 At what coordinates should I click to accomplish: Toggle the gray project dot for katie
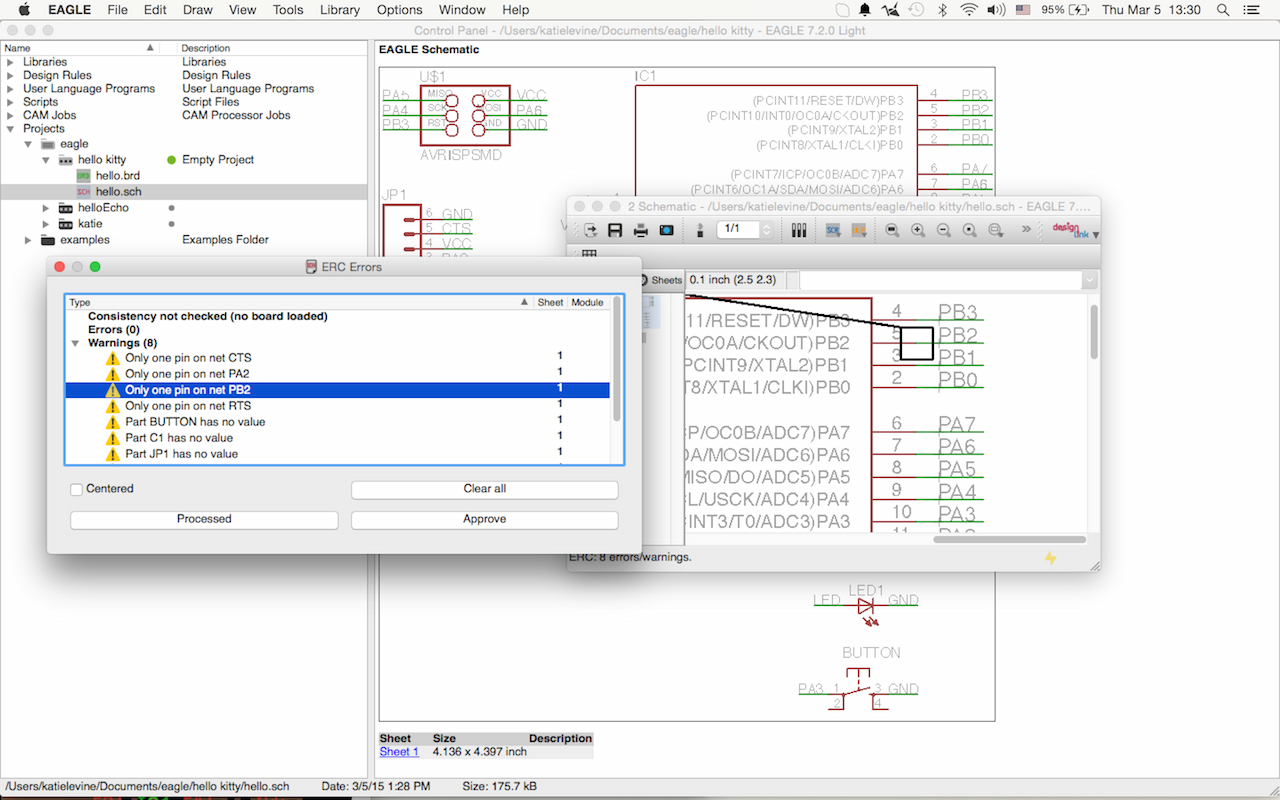[172, 224]
